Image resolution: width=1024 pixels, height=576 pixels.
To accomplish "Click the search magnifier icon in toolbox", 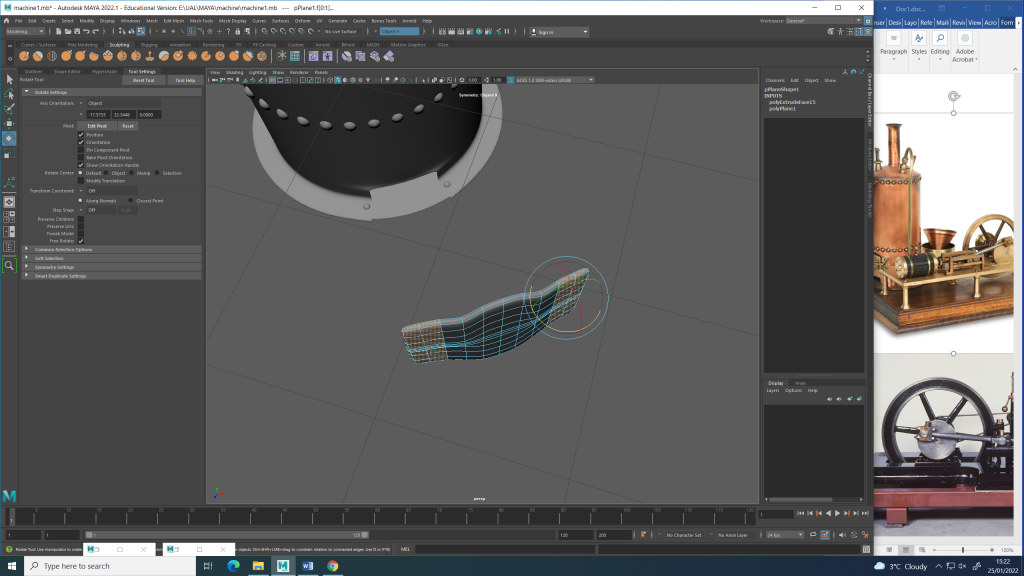I will coord(9,265).
